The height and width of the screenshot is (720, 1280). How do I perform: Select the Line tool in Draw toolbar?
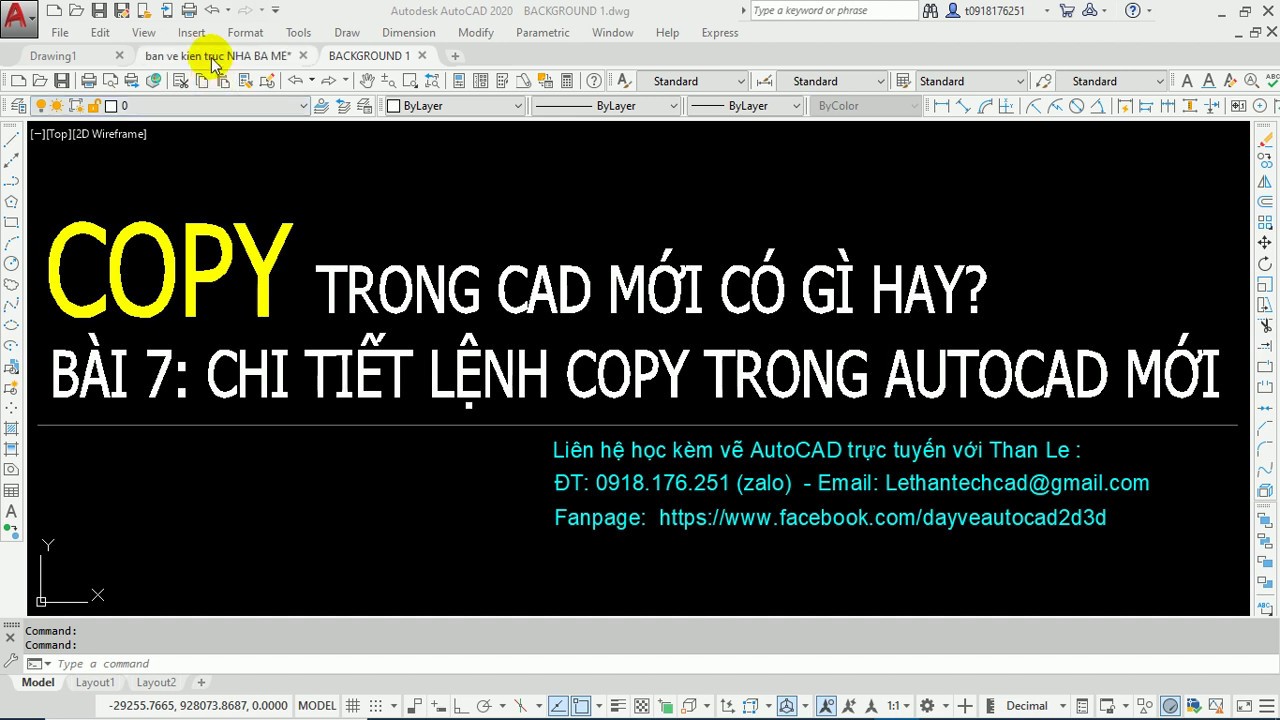click(x=11, y=140)
